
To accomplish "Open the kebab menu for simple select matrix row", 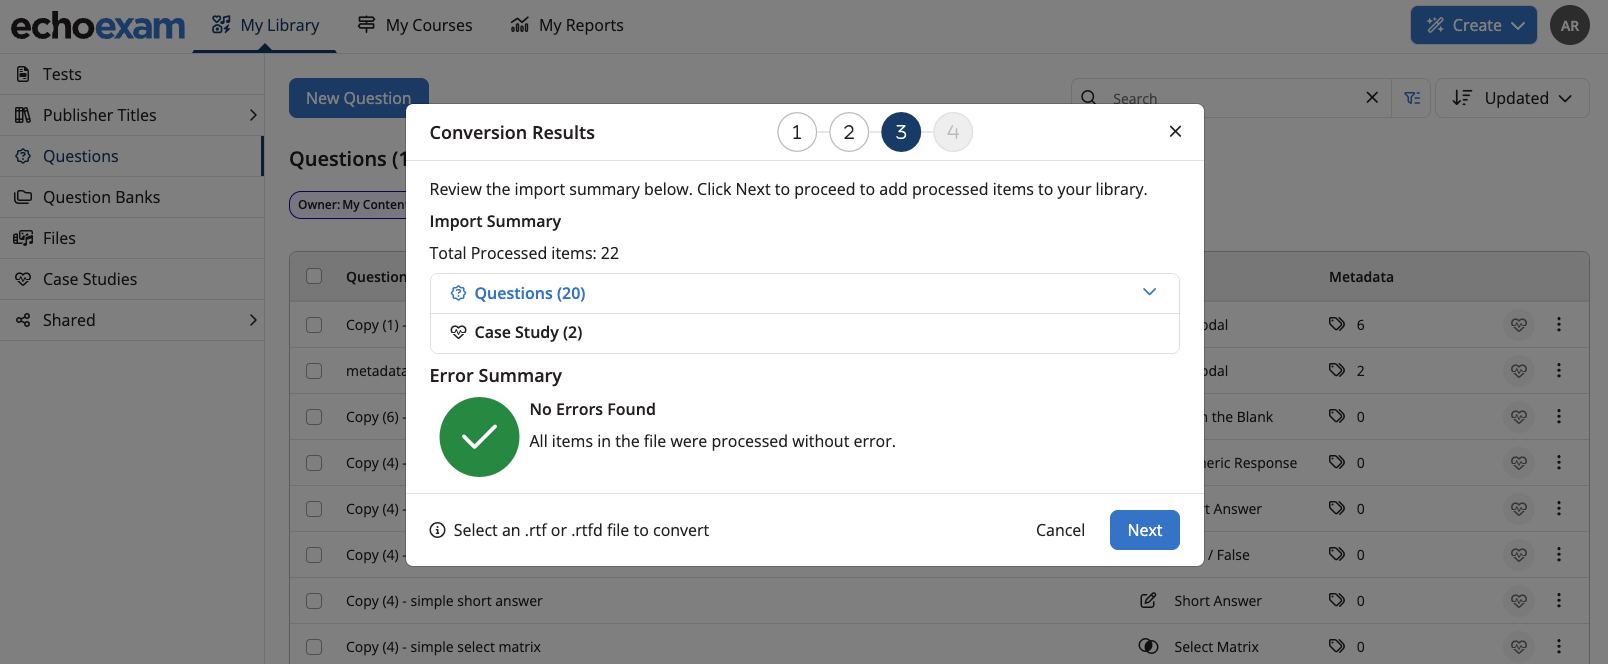I will click(x=1558, y=646).
